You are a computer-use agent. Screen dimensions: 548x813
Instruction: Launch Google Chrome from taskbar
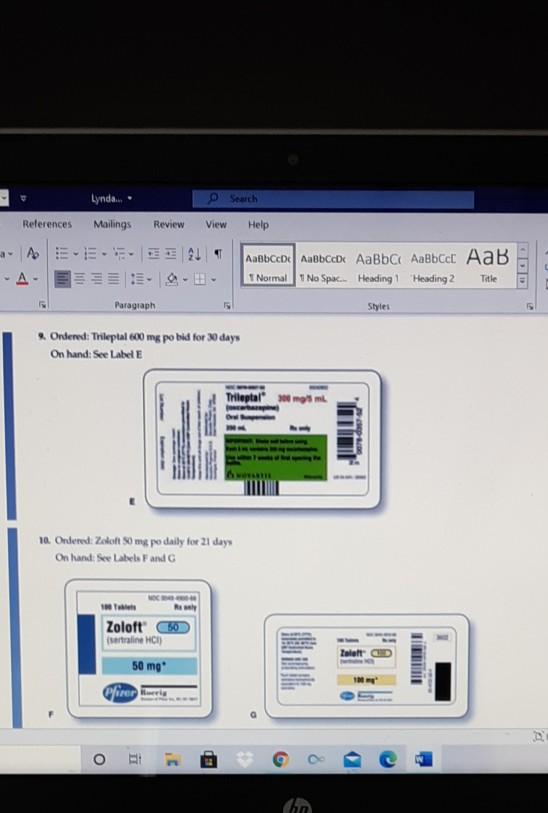click(x=280, y=760)
